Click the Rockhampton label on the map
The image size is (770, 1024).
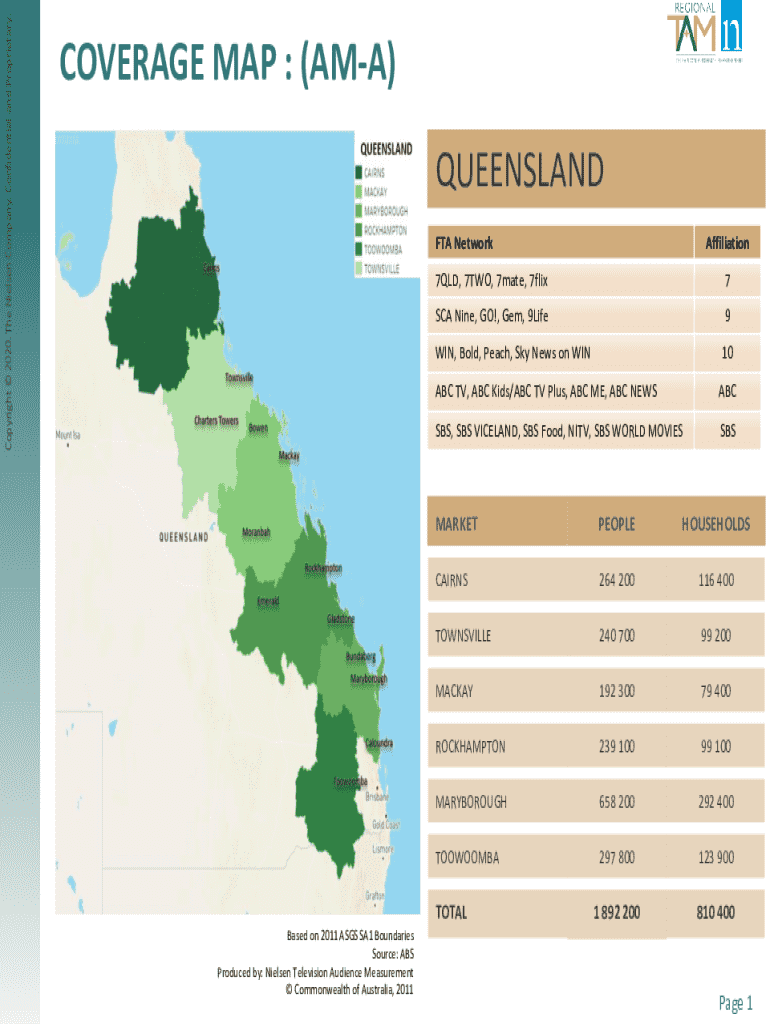tap(322, 567)
